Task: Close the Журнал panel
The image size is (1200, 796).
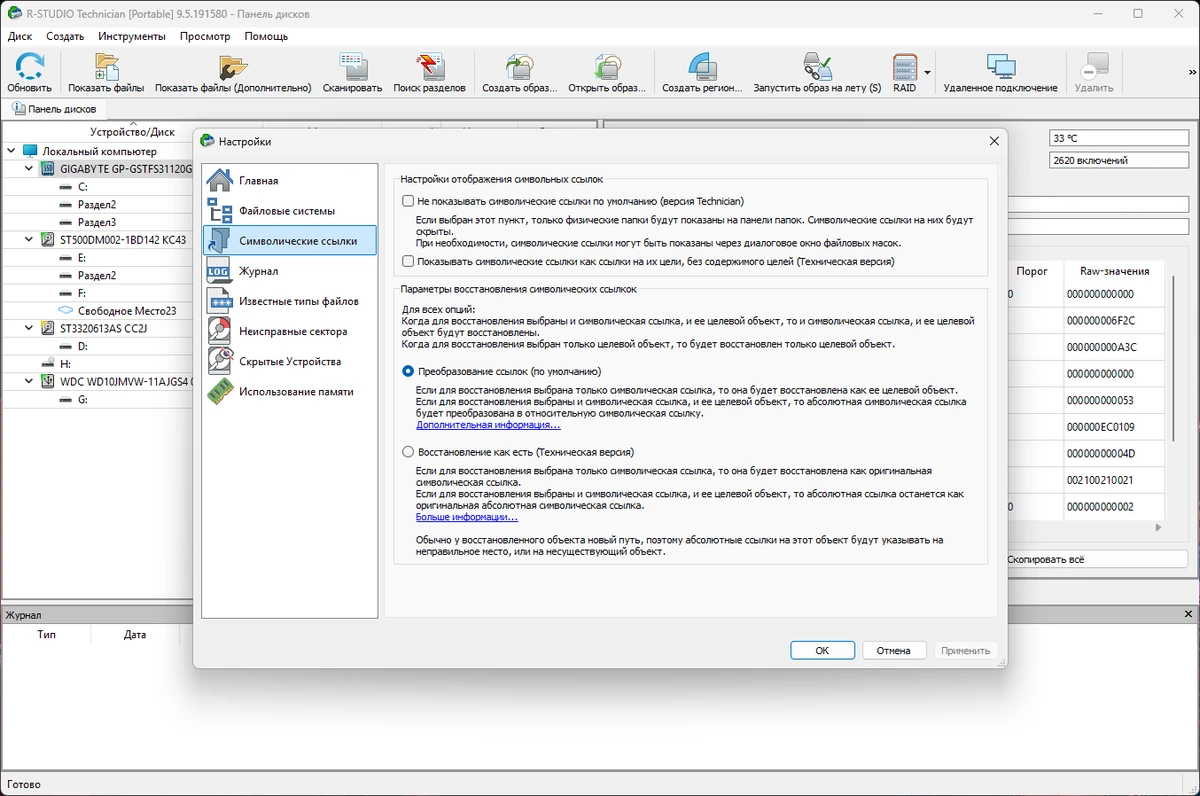Action: pyautogui.click(x=1189, y=614)
